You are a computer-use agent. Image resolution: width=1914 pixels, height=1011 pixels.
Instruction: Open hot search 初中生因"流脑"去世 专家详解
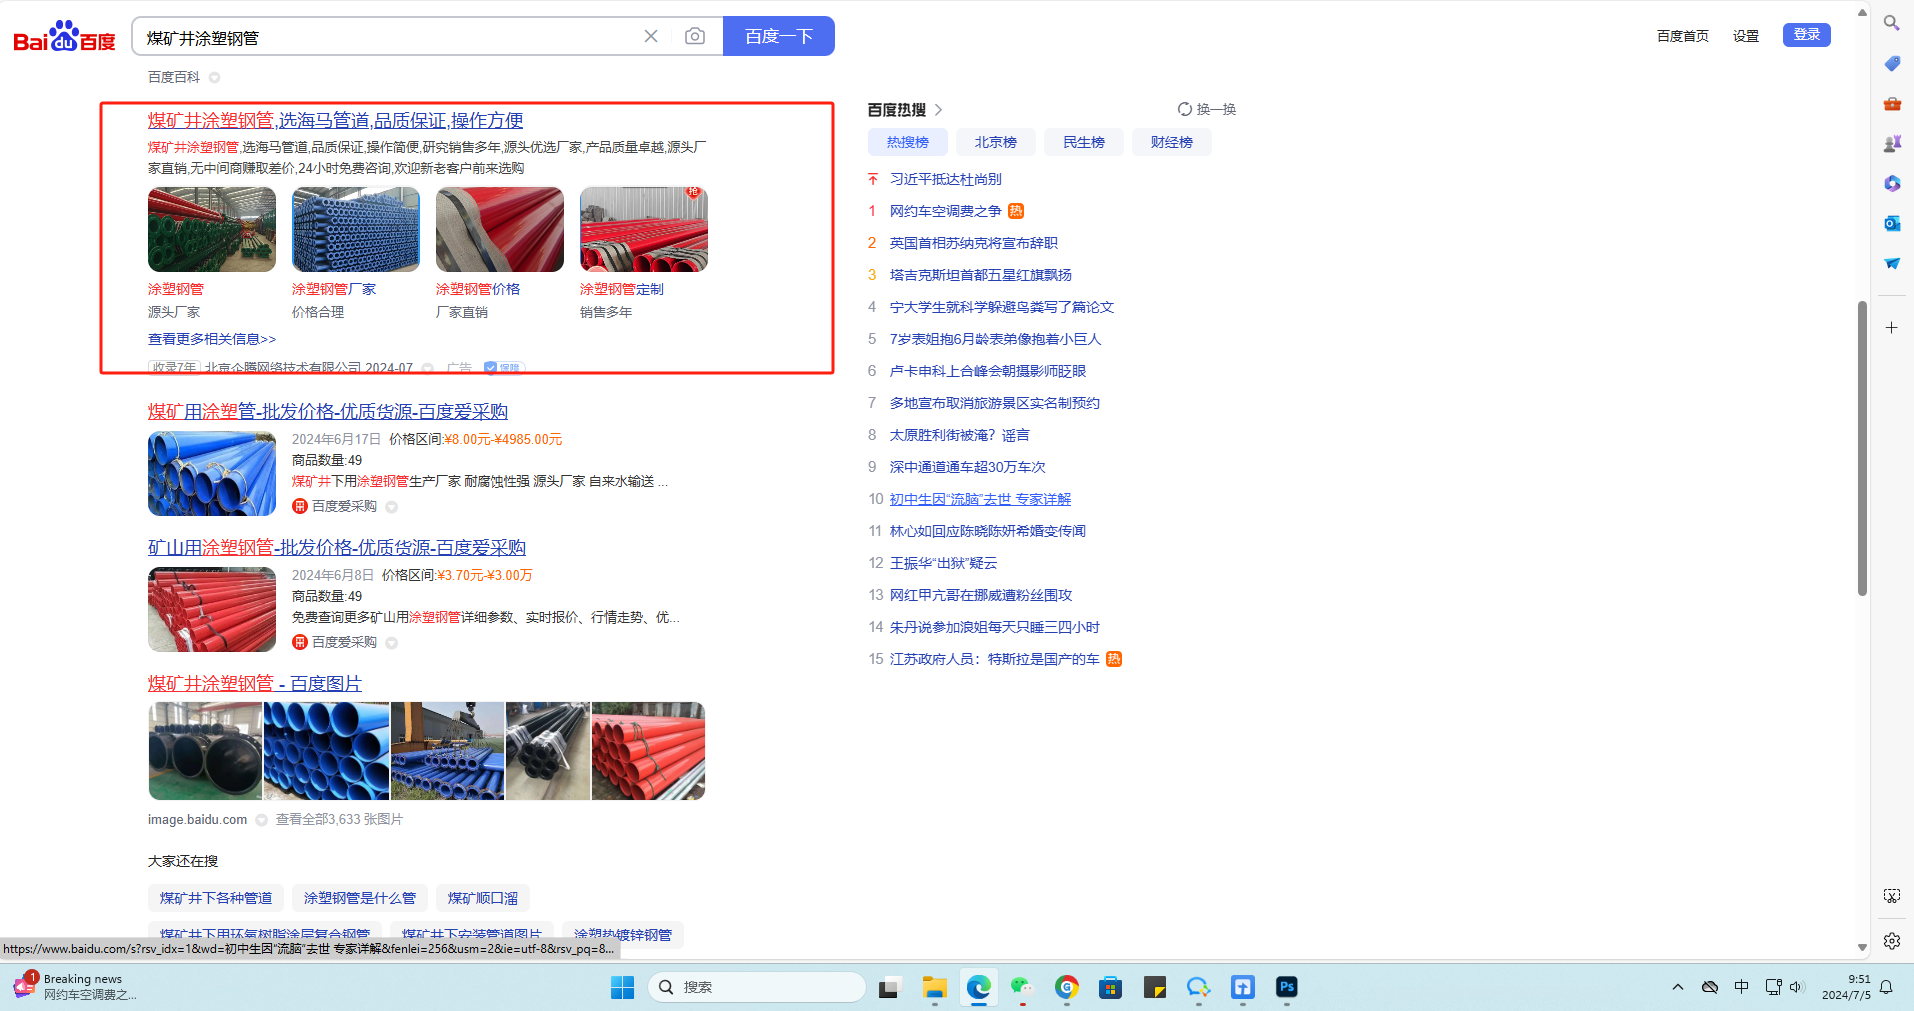980,499
